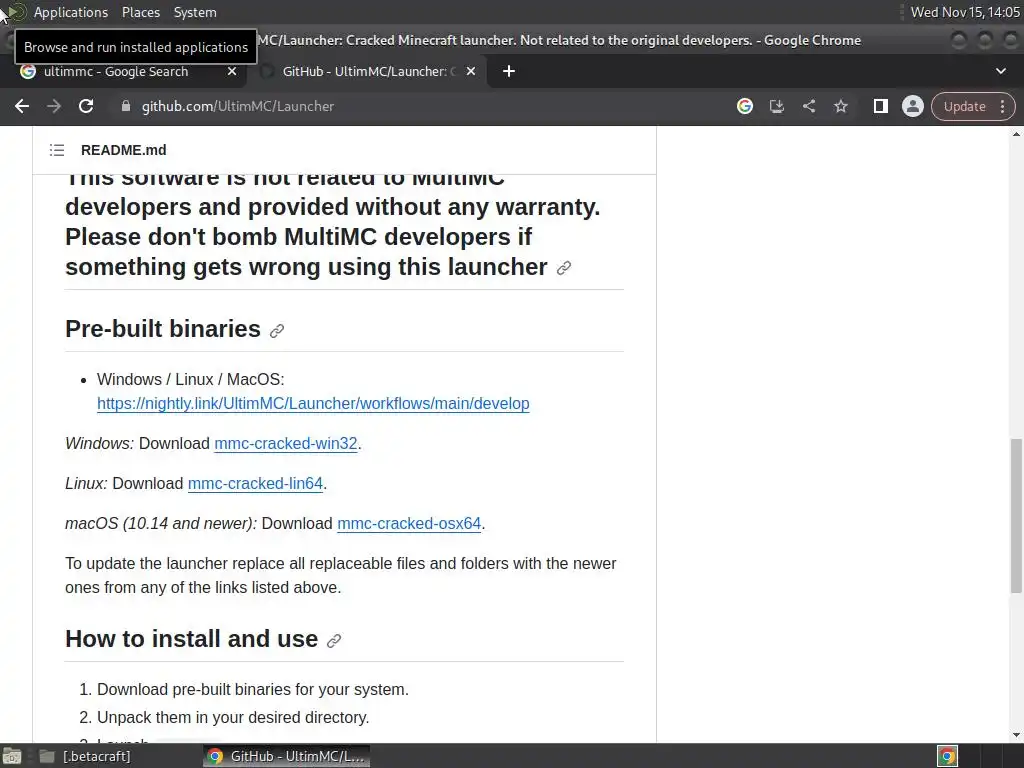This screenshot has width=1024, height=768.
Task: Open the README outline list icon
Action: click(57, 150)
